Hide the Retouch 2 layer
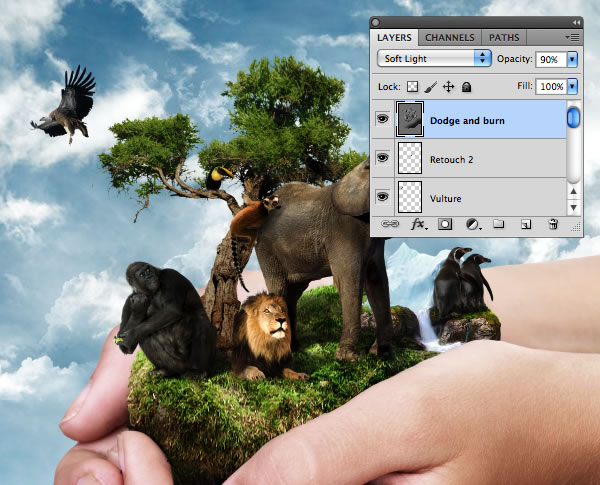Image resolution: width=600 pixels, height=485 pixels. (x=382, y=158)
